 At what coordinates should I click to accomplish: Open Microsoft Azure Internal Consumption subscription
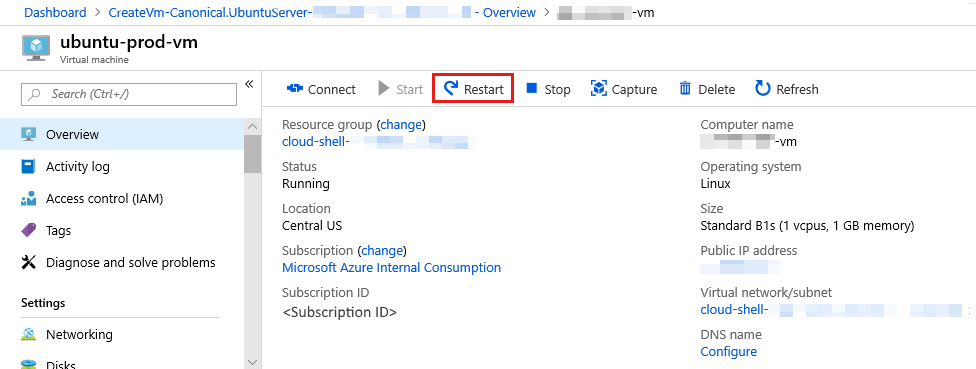pos(392,268)
